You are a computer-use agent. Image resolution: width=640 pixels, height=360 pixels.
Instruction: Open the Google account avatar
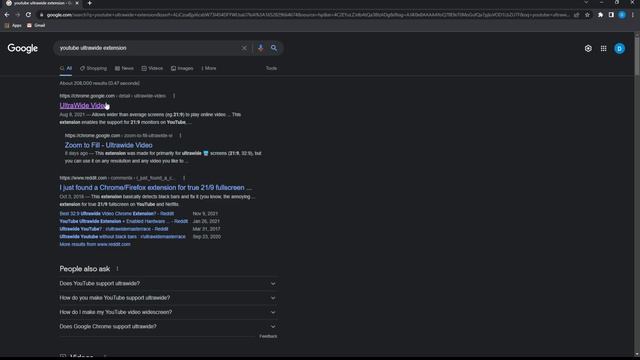pos(619,49)
